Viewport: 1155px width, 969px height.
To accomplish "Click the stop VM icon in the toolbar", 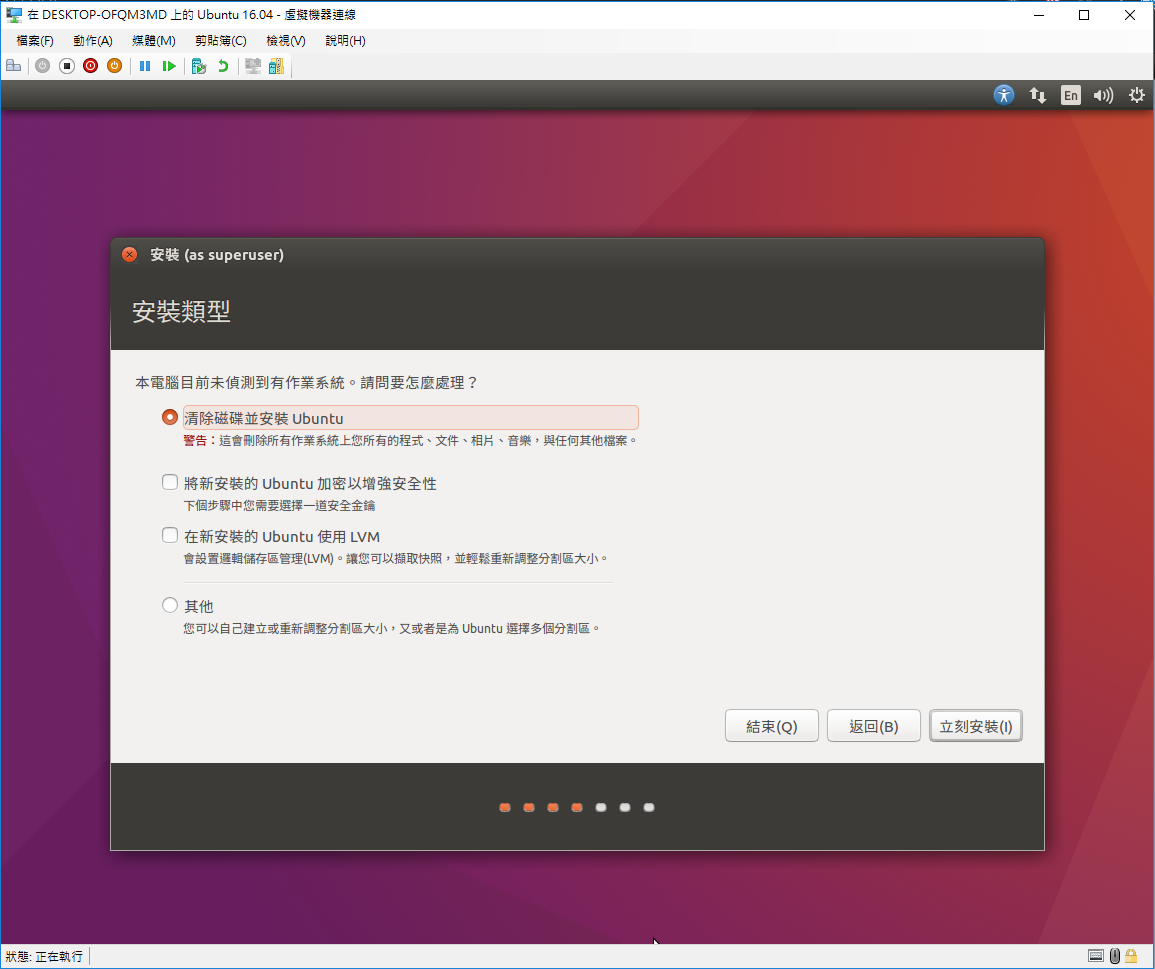I will point(66,66).
